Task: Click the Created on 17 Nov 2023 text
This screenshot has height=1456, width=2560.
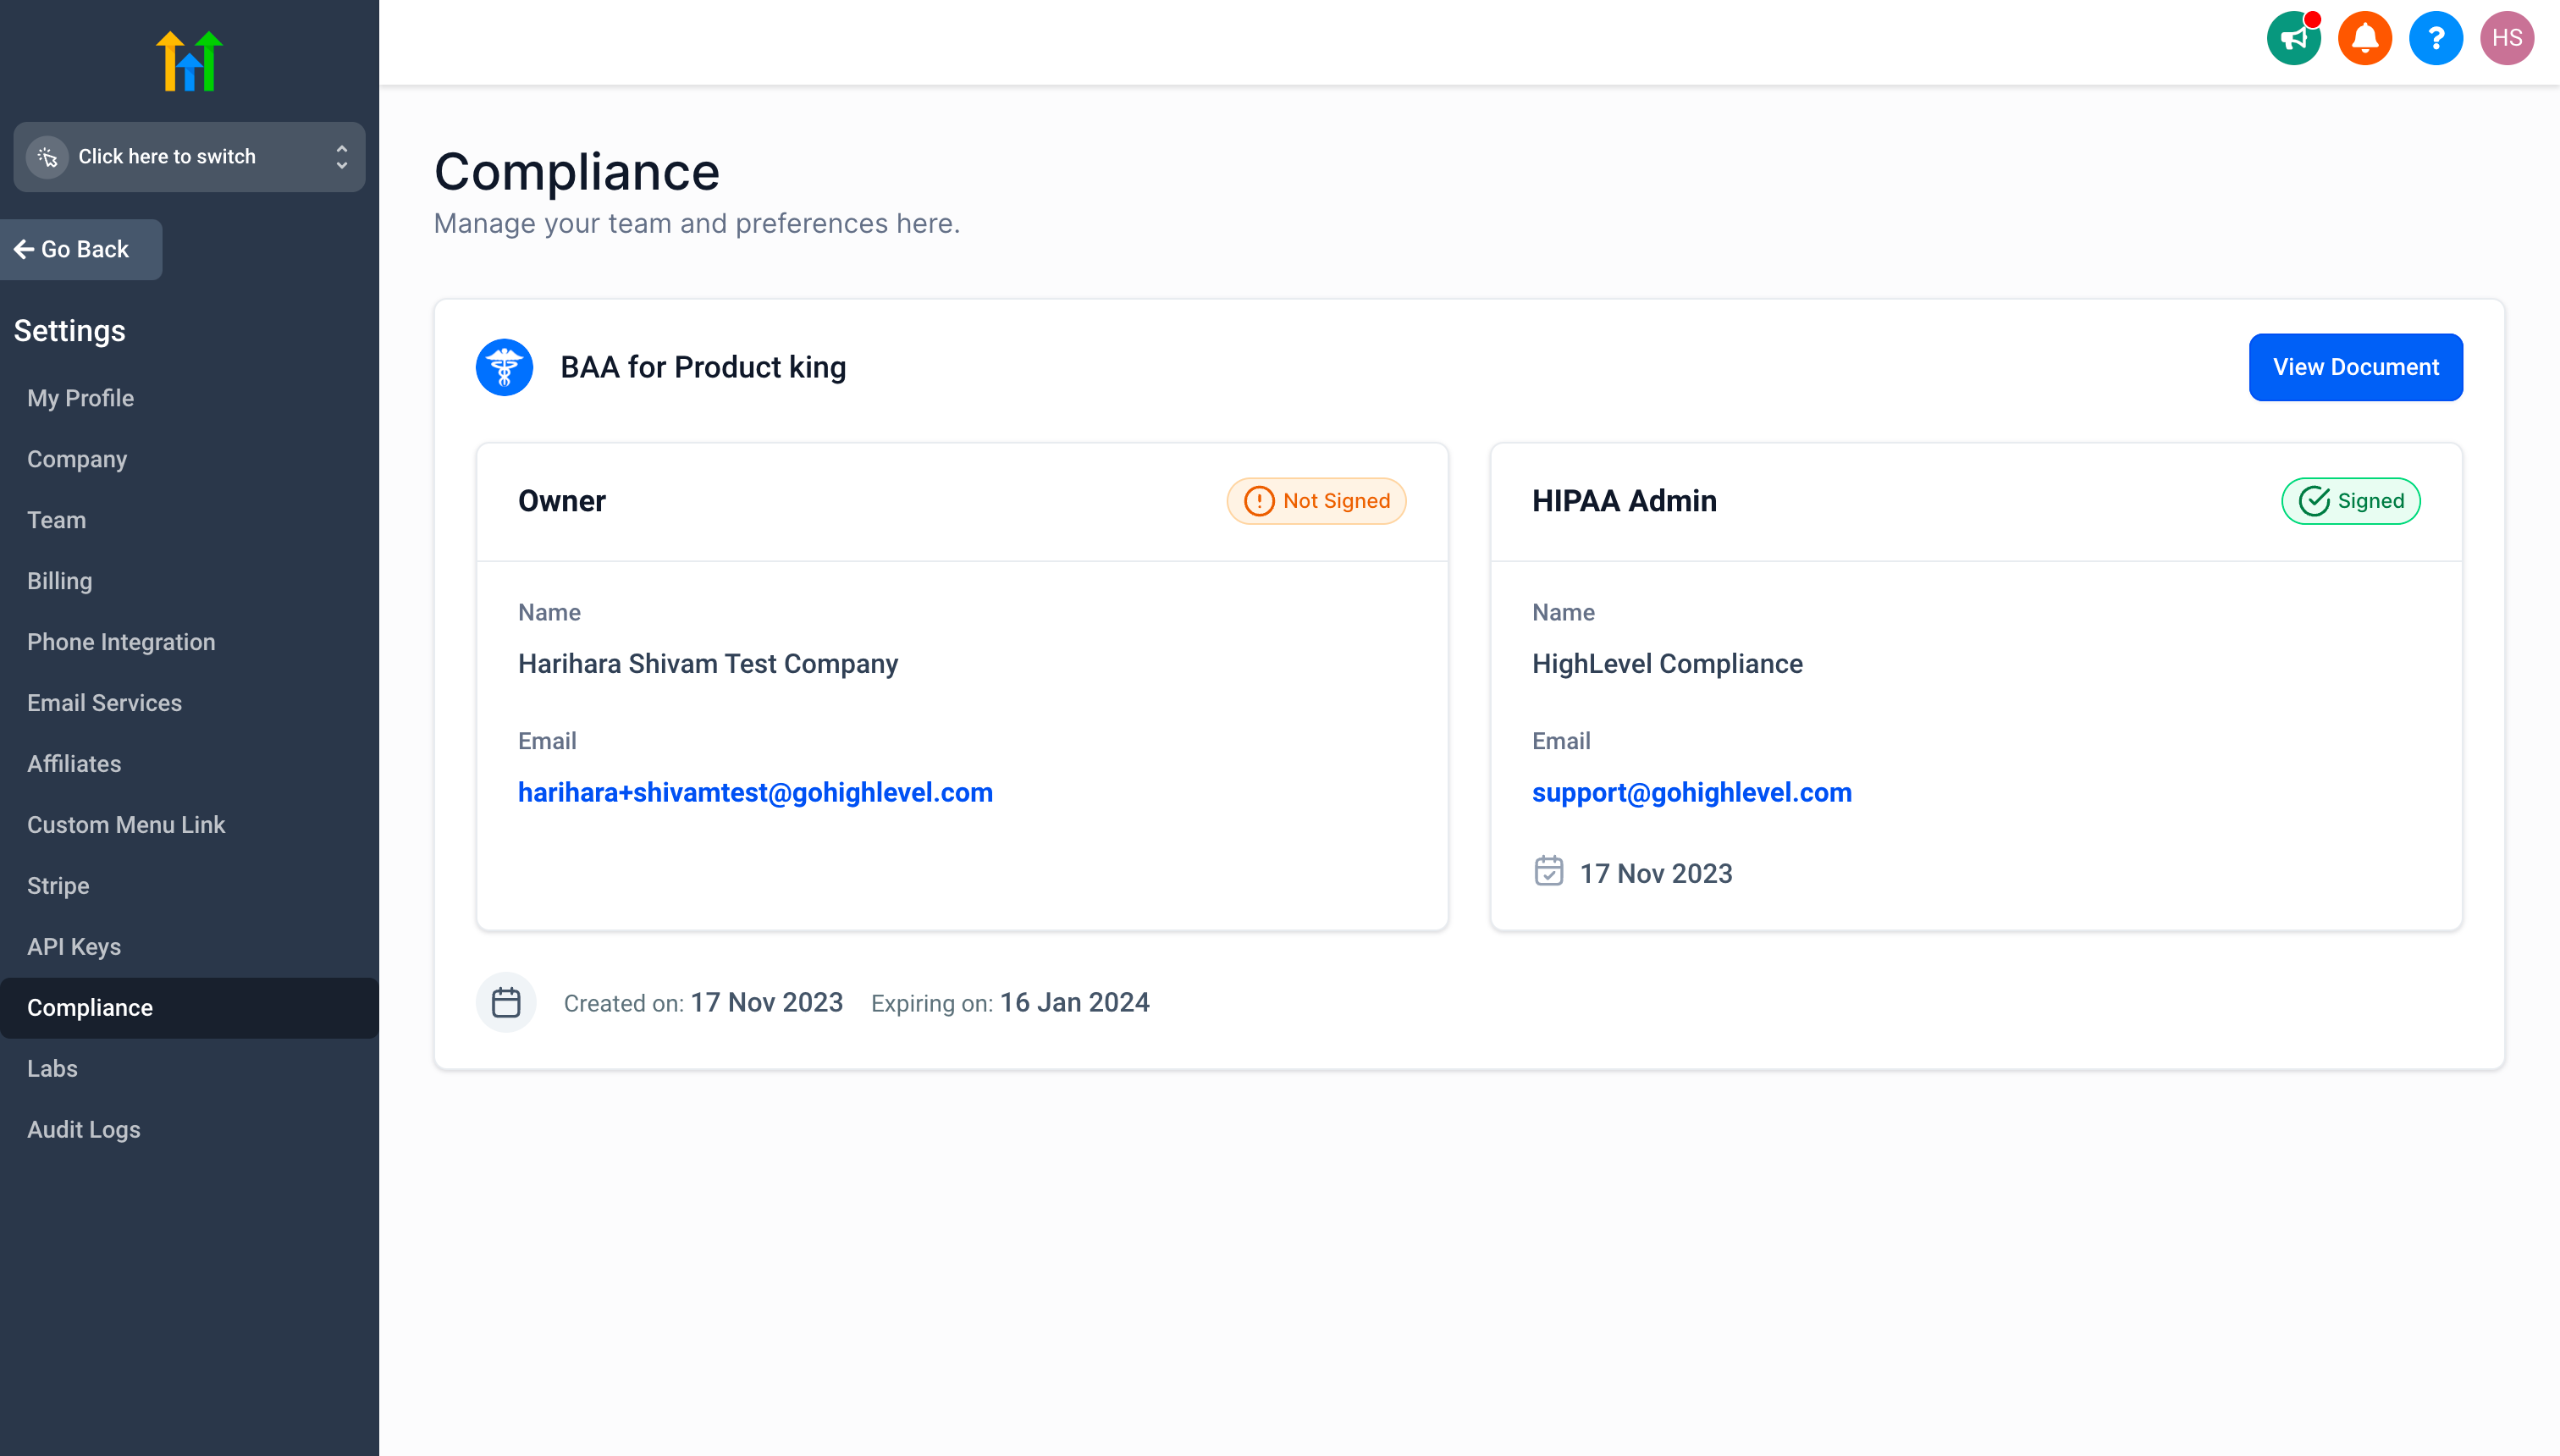Action: (x=703, y=1002)
